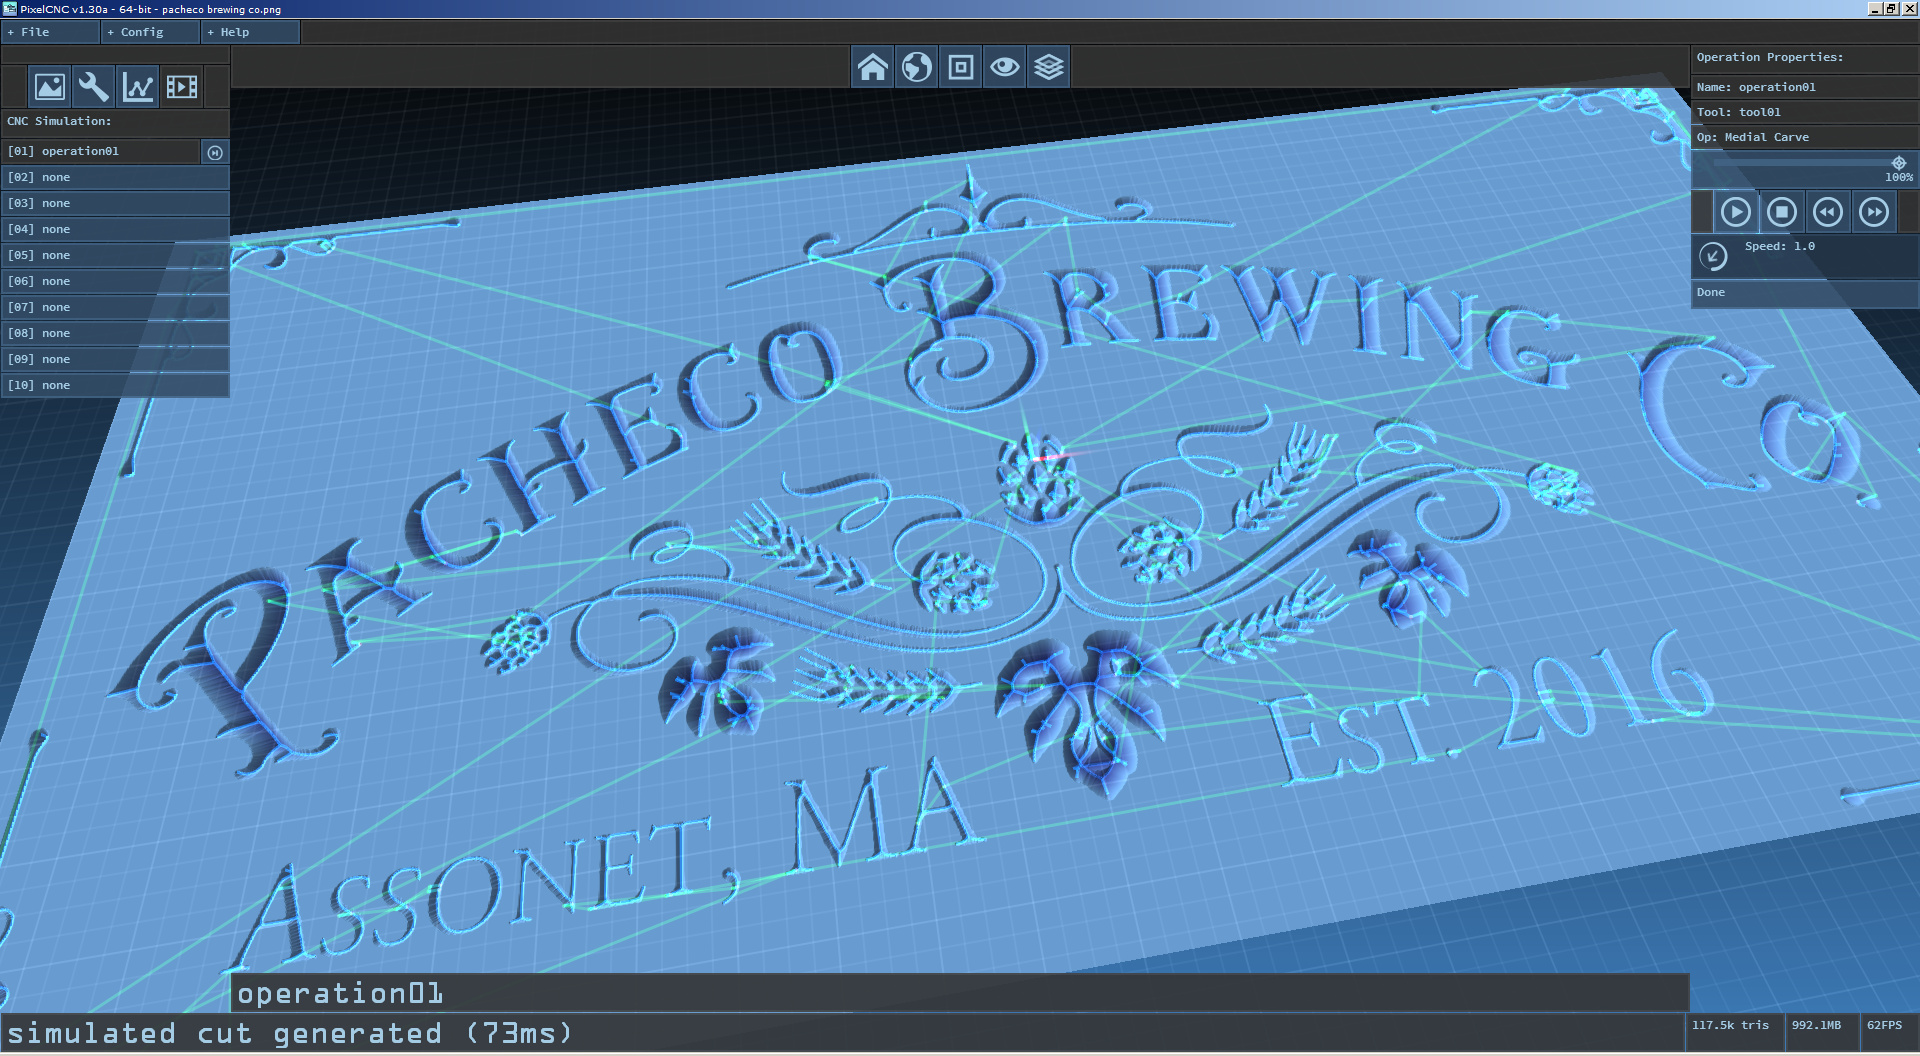The image size is (1920, 1056).
Task: Click the Speed: 1.0 value
Action: pos(1780,246)
